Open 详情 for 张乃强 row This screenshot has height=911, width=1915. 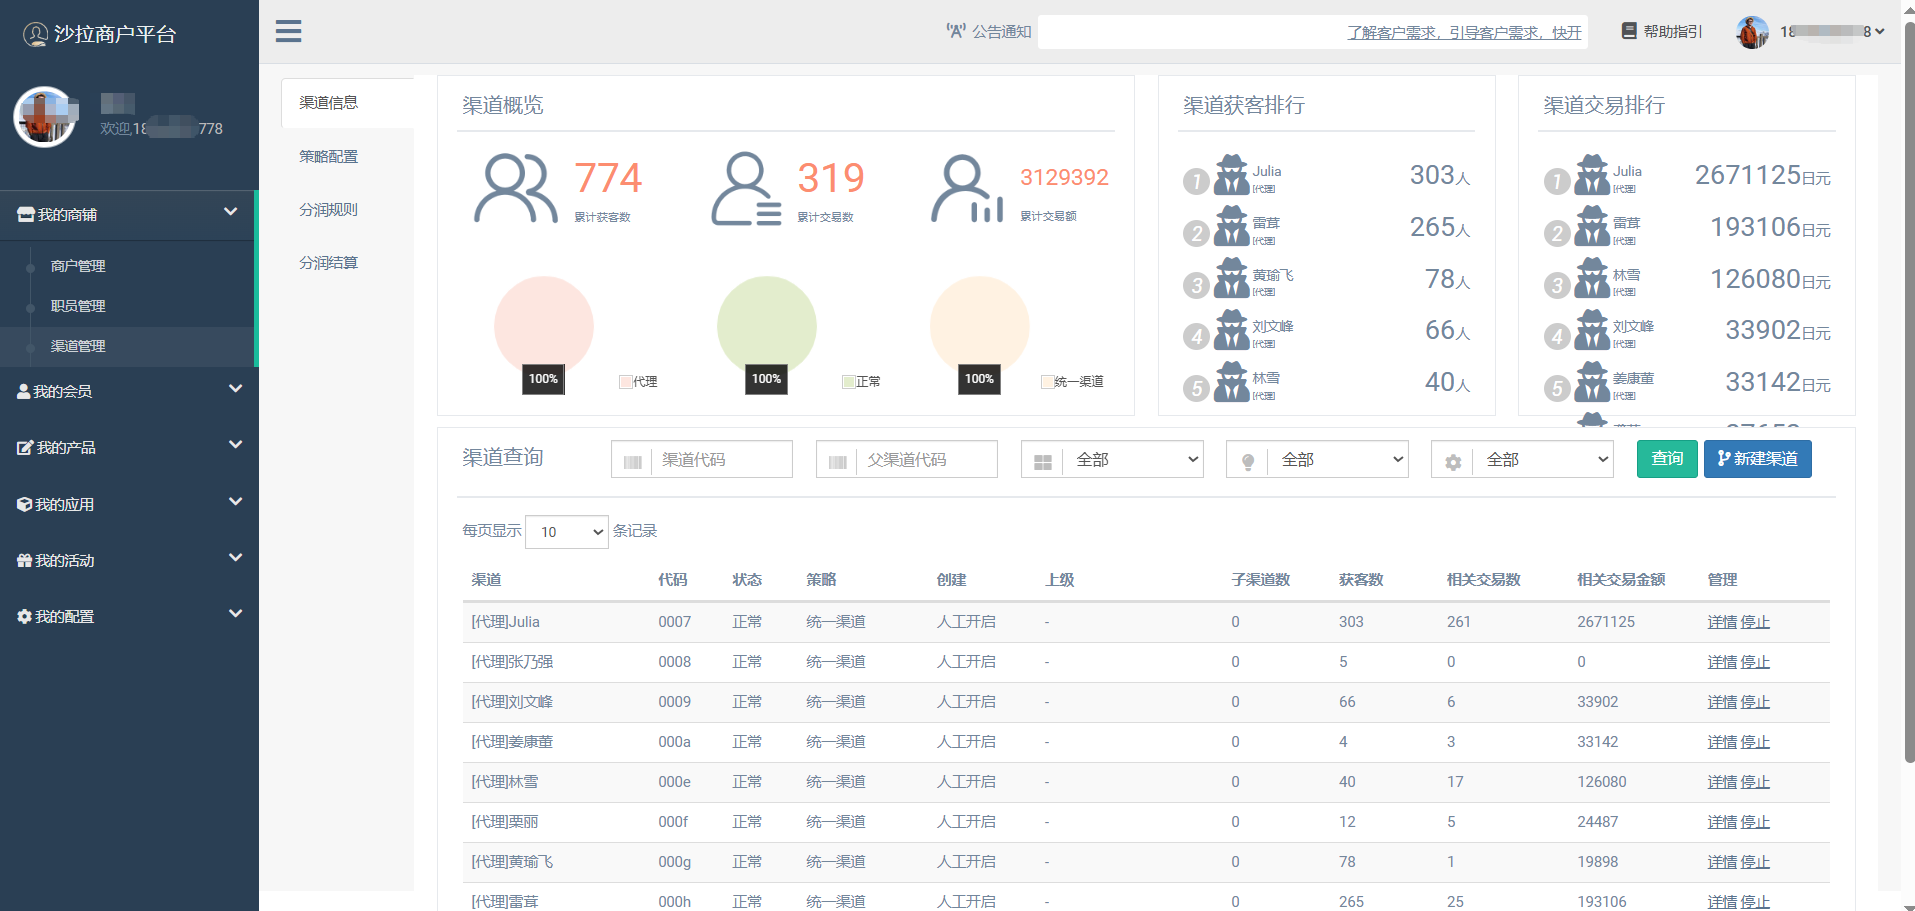tap(1722, 662)
